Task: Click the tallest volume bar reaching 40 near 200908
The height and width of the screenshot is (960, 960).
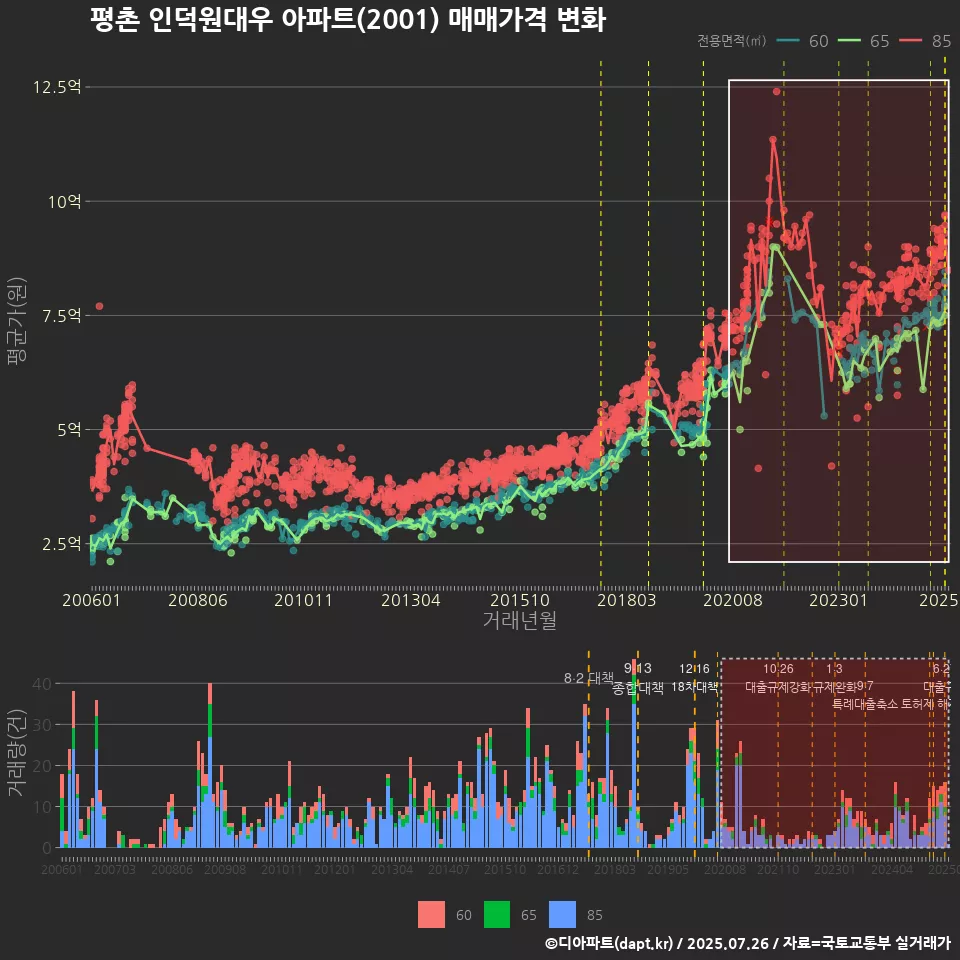Action: coord(210,765)
